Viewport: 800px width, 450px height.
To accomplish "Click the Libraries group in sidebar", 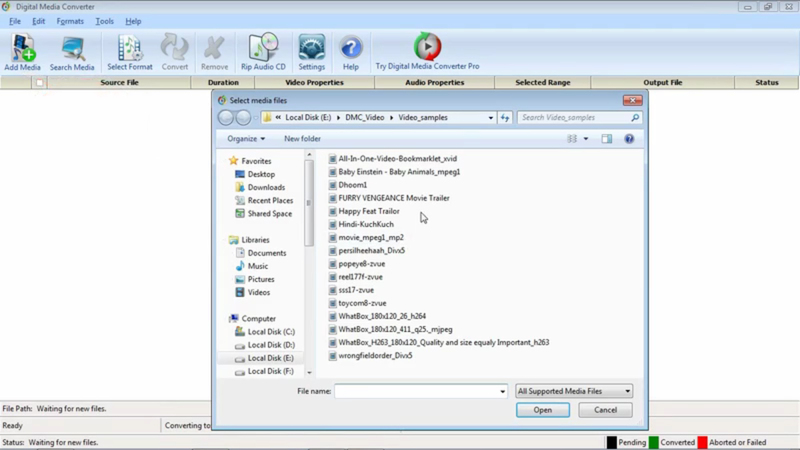I will pos(249,240).
